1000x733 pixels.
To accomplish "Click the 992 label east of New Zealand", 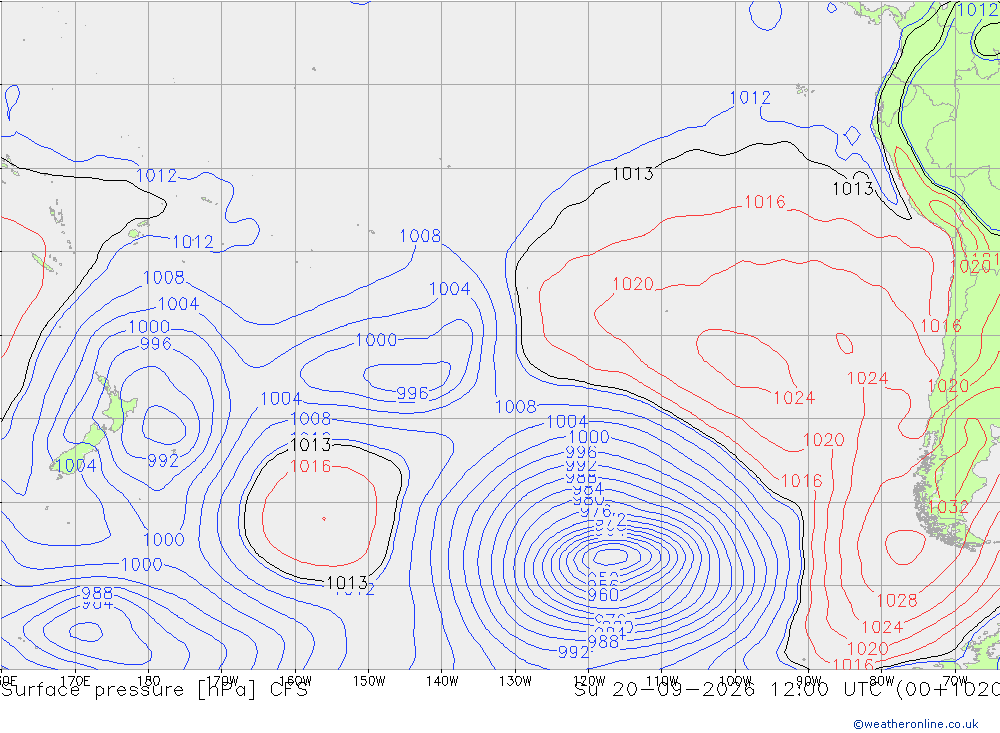I will point(163,461).
